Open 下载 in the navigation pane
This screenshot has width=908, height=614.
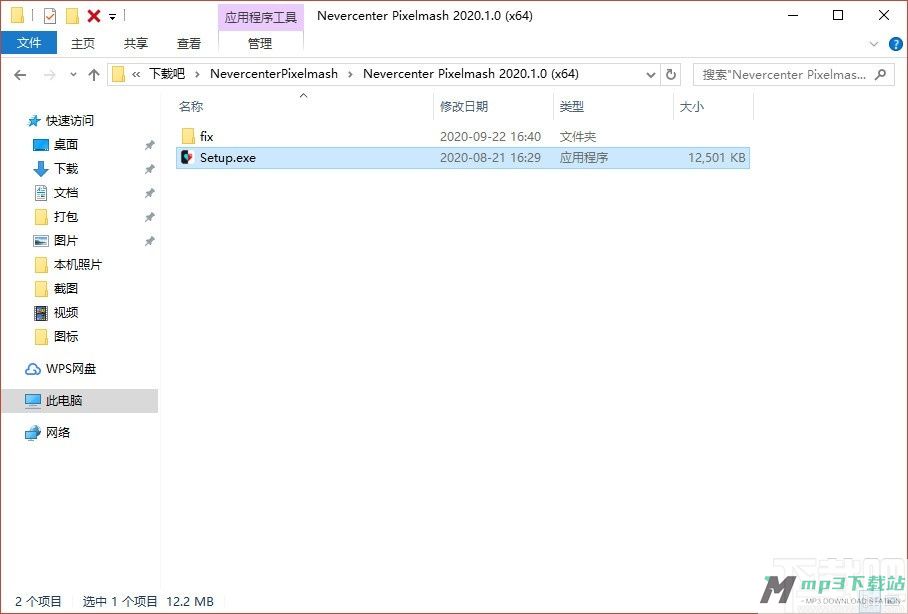66,169
